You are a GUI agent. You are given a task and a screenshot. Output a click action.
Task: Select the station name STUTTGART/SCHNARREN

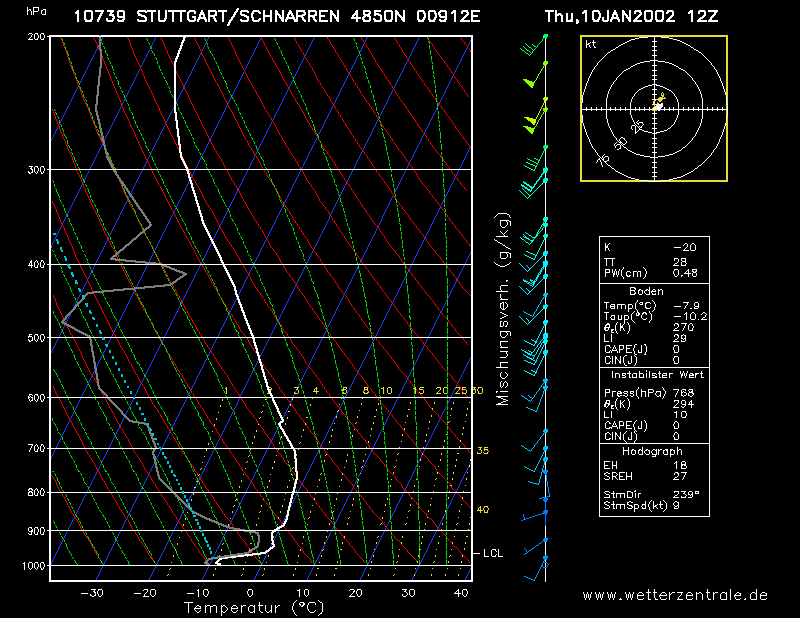coord(238,16)
